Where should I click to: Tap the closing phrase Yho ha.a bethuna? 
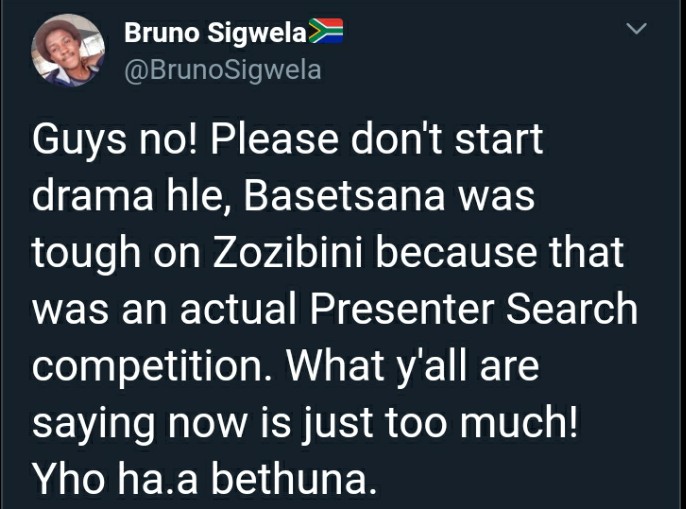[204, 478]
